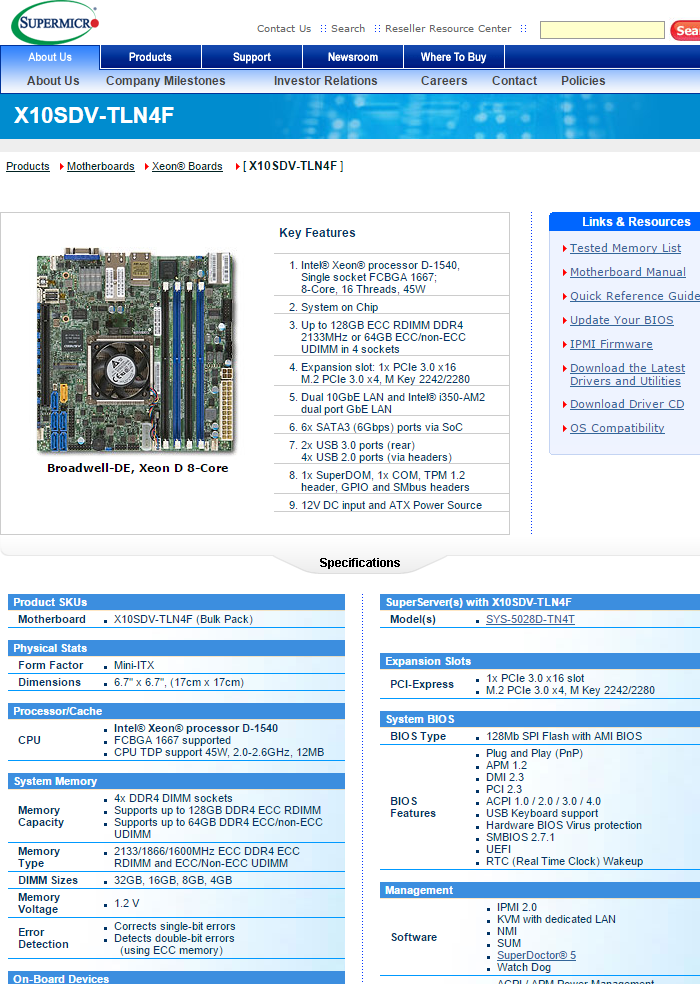700x984 pixels.
Task: Click the dimensions value '6.7" x 6.7"'
Action: (179, 682)
